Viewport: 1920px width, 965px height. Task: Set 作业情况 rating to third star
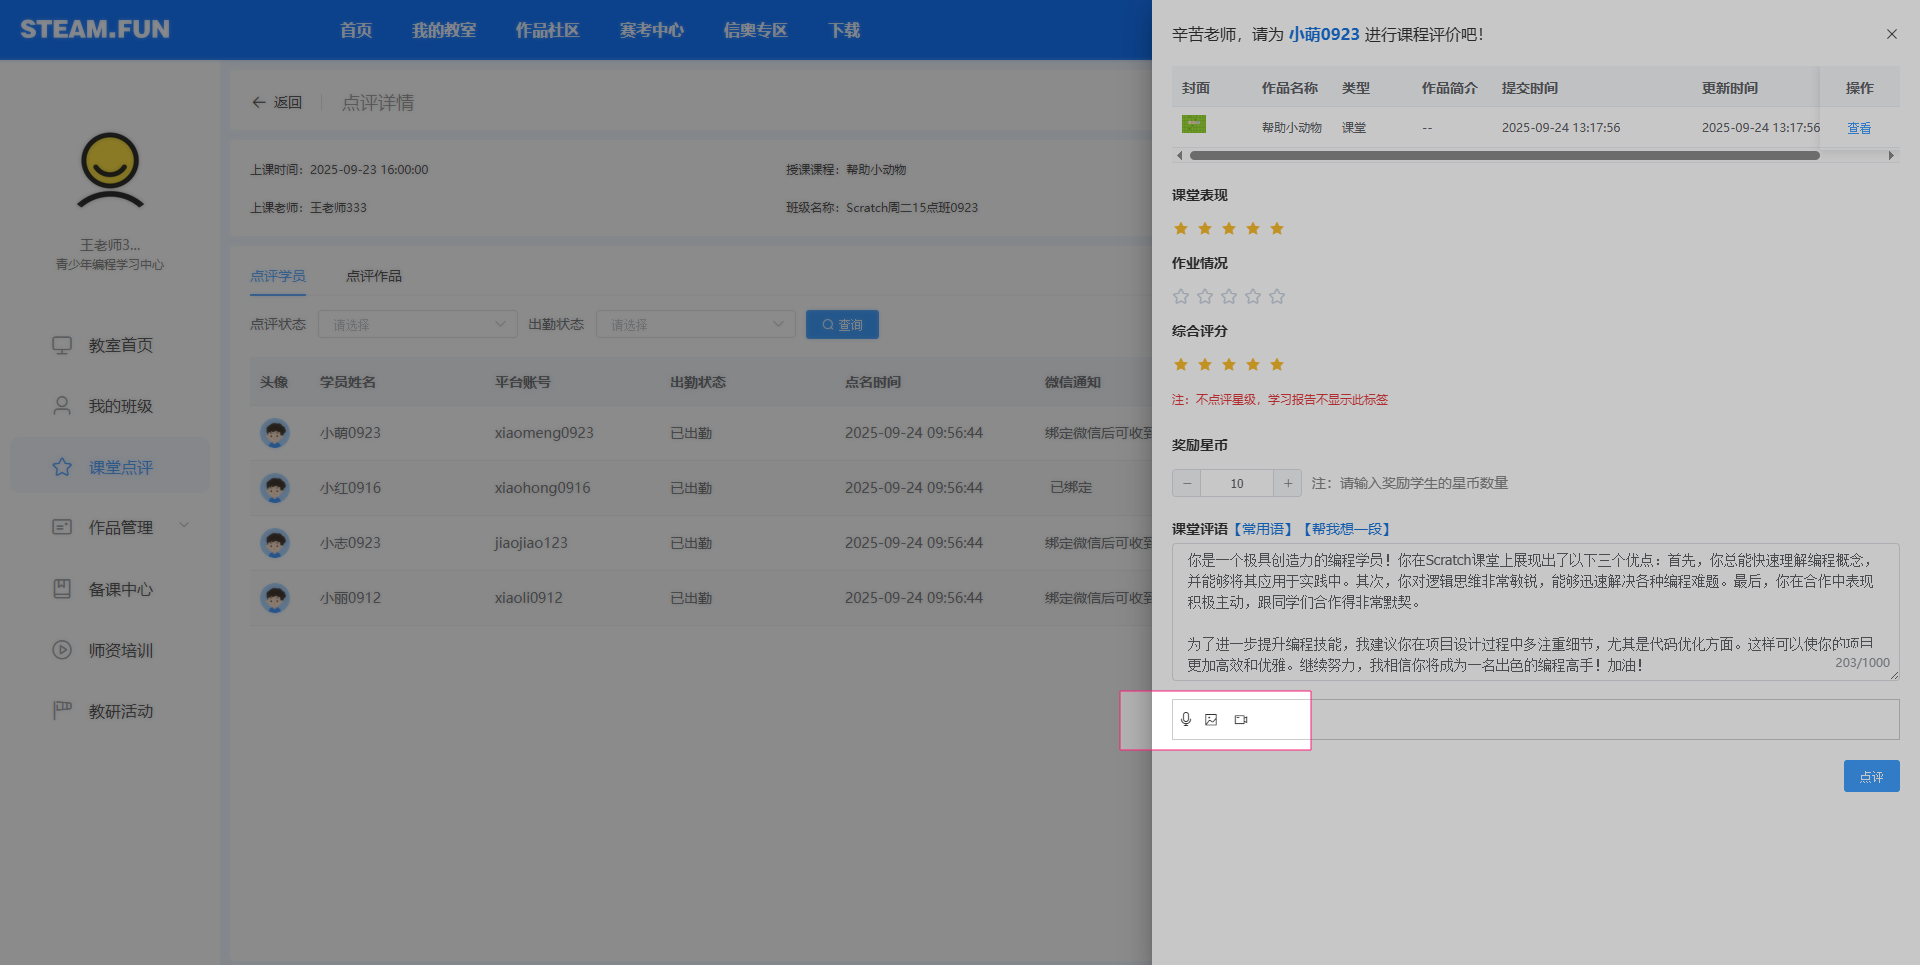(1229, 296)
